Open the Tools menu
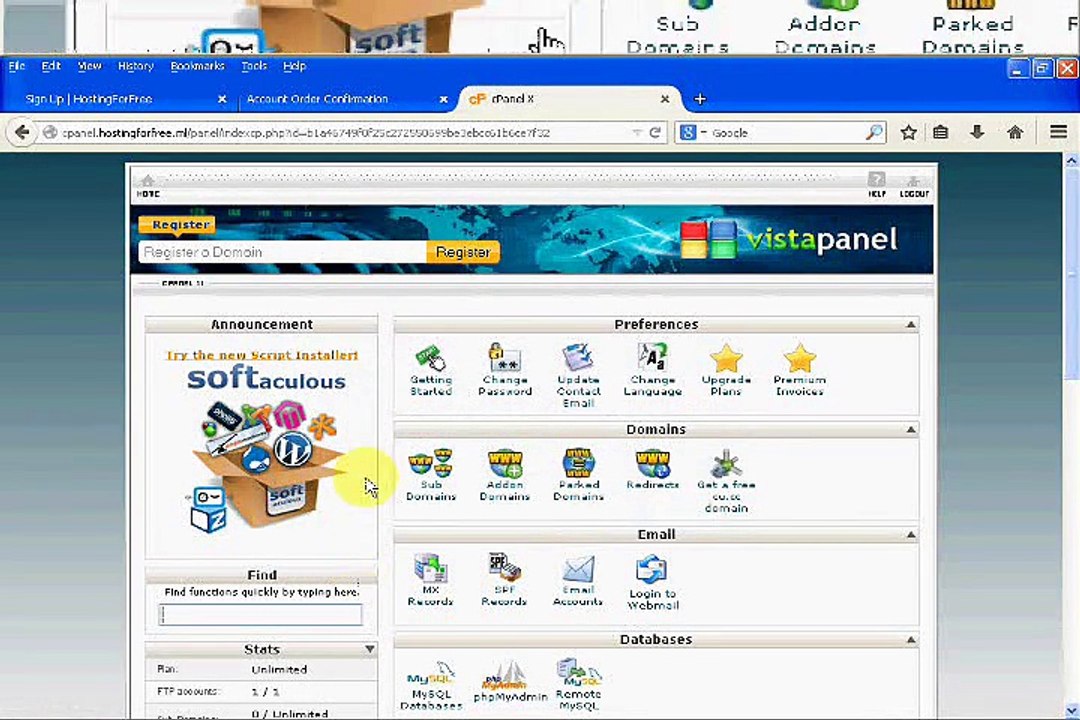Viewport: 1080px width, 720px height. click(x=254, y=66)
